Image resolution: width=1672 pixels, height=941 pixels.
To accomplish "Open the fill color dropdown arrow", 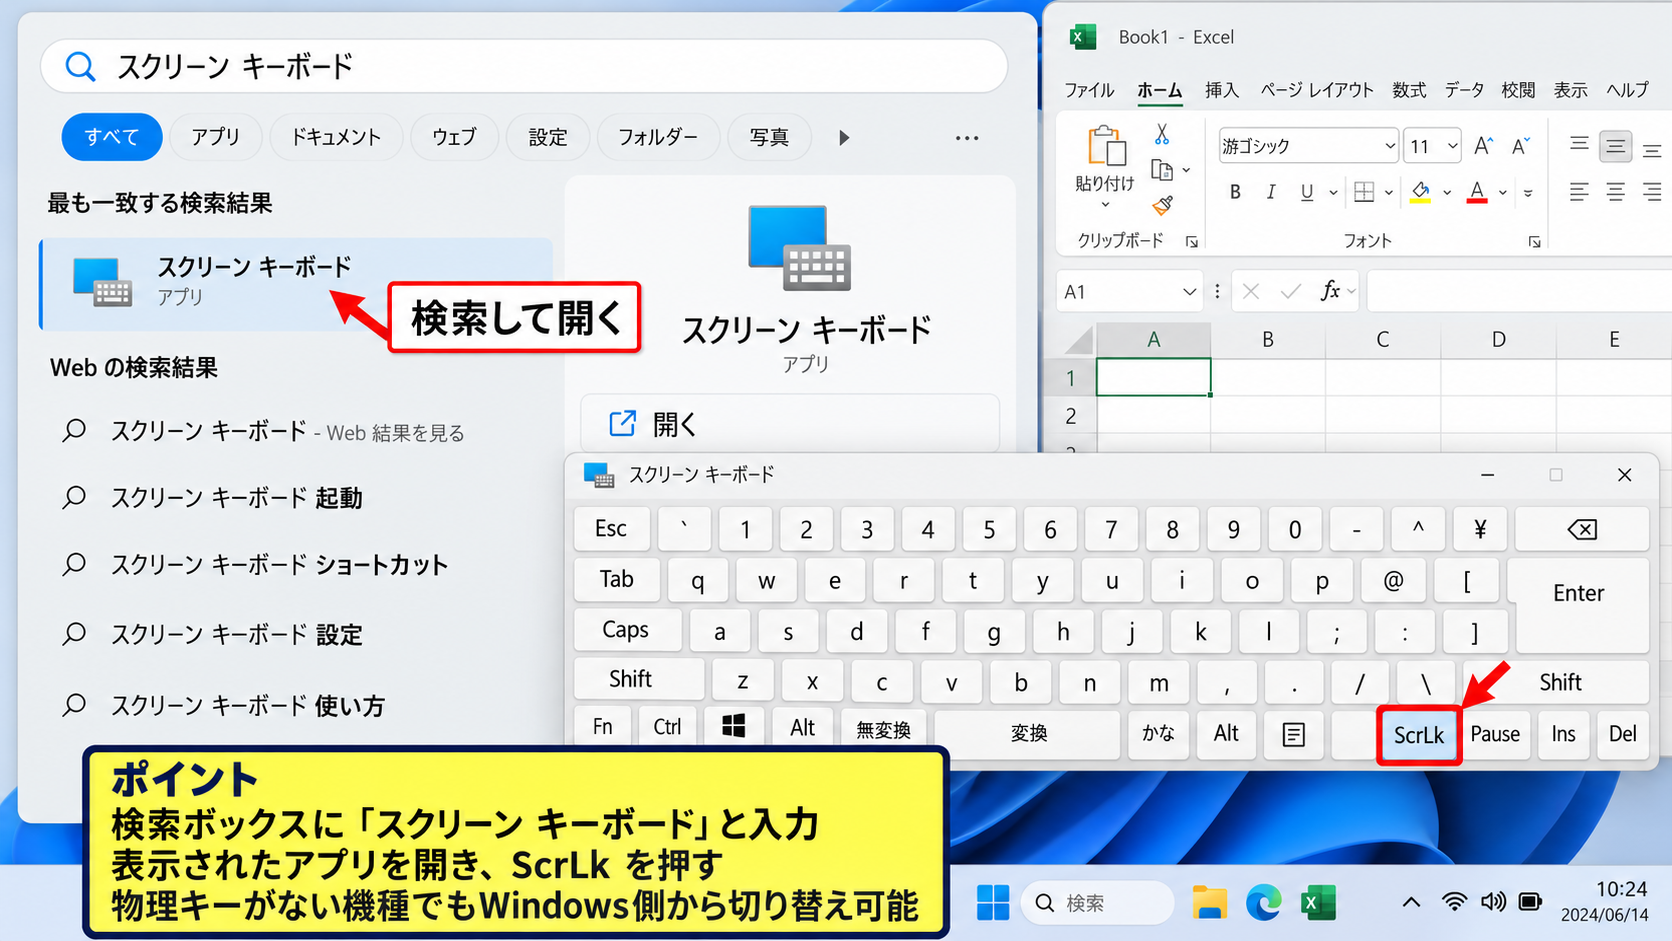I will pyautogui.click(x=1446, y=192).
